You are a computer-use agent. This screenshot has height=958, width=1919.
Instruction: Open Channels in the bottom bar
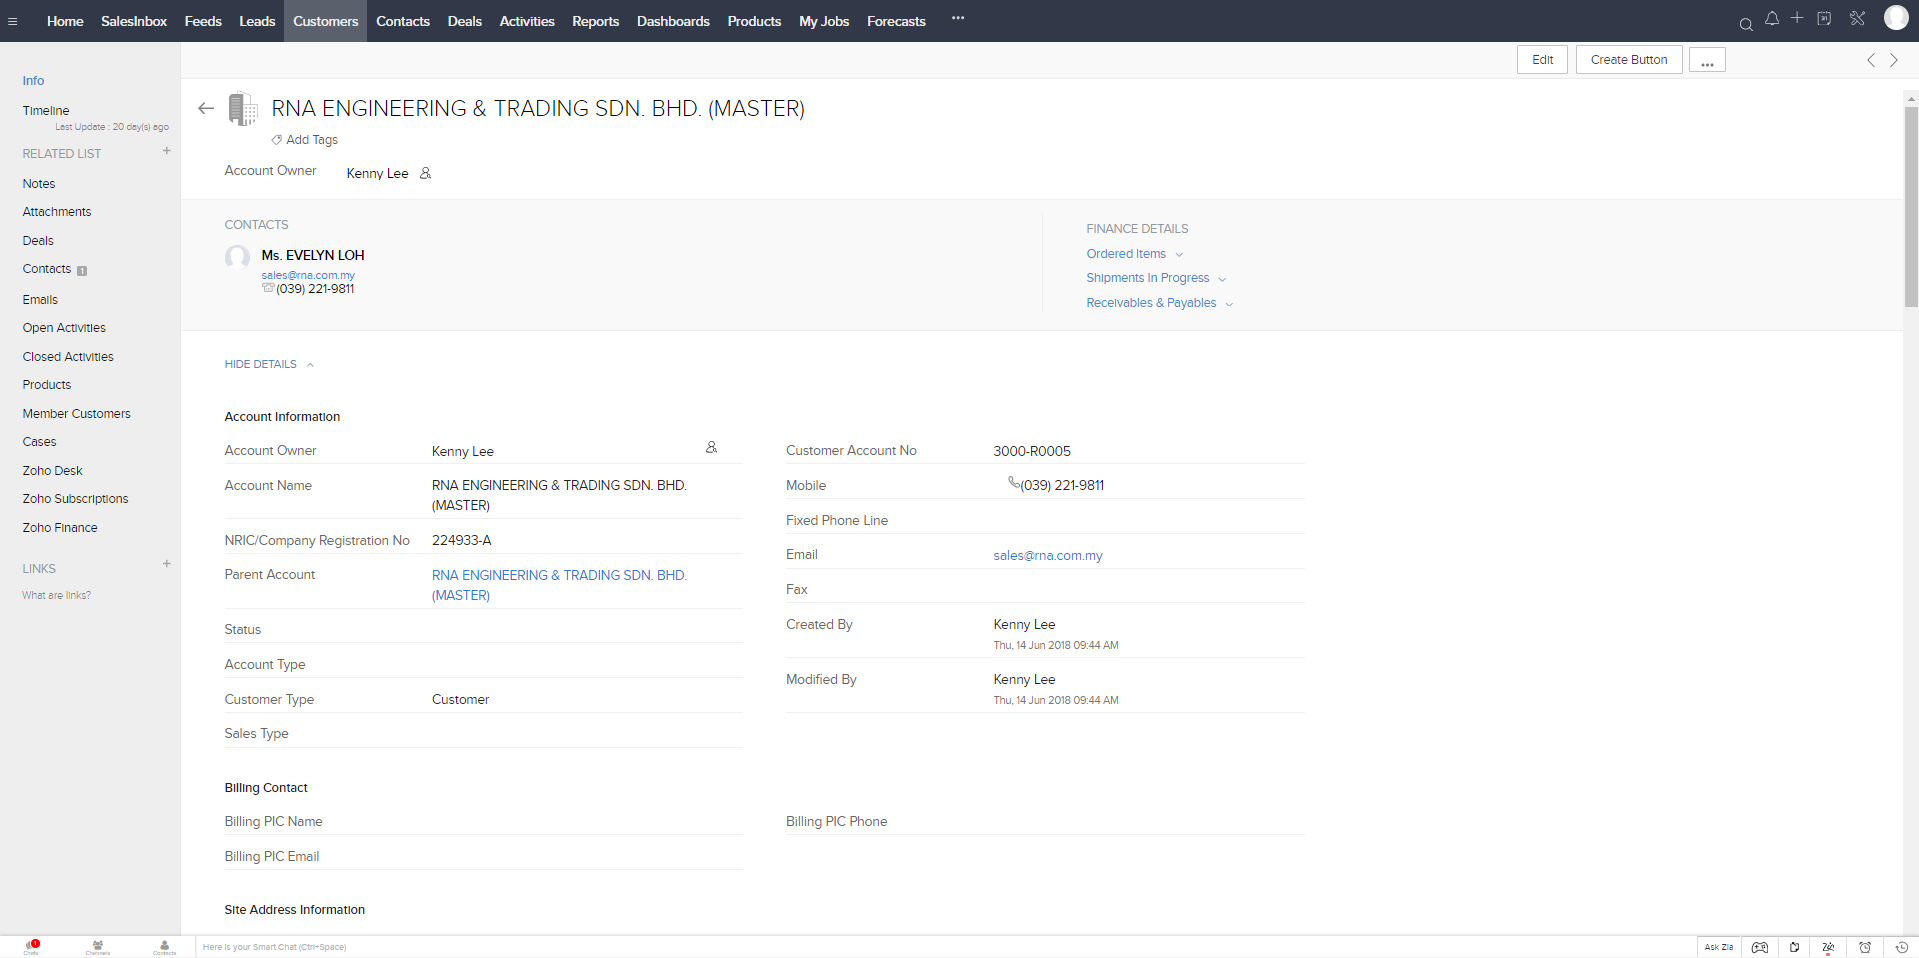(x=98, y=946)
